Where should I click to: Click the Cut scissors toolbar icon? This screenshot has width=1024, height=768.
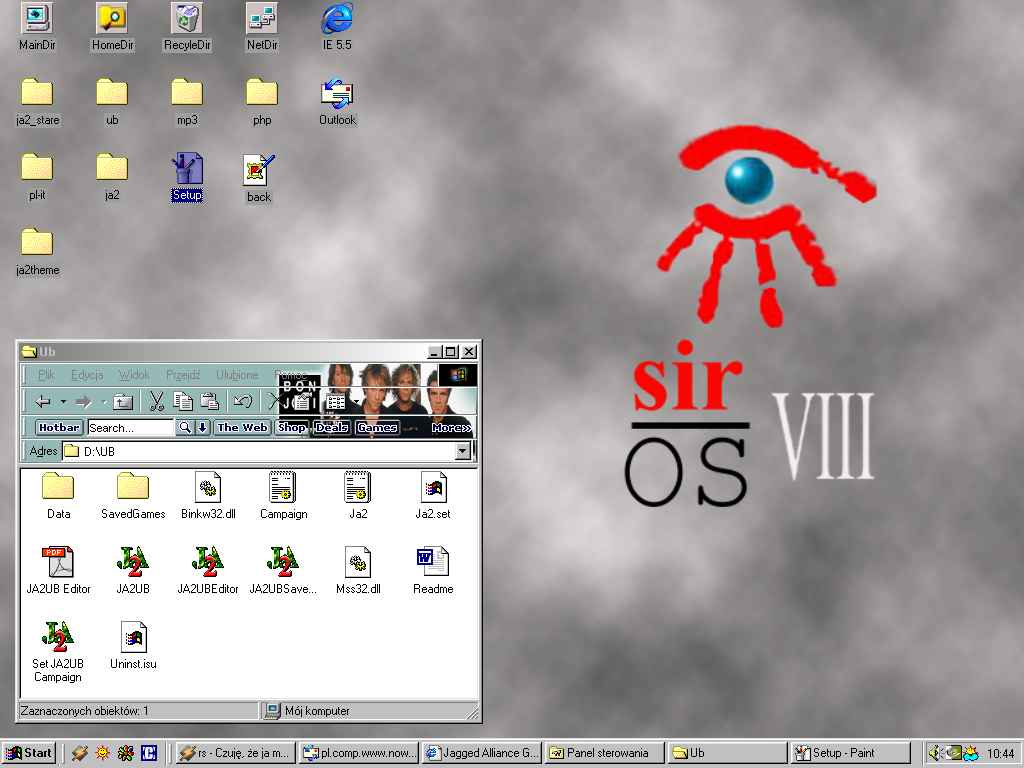(x=156, y=401)
